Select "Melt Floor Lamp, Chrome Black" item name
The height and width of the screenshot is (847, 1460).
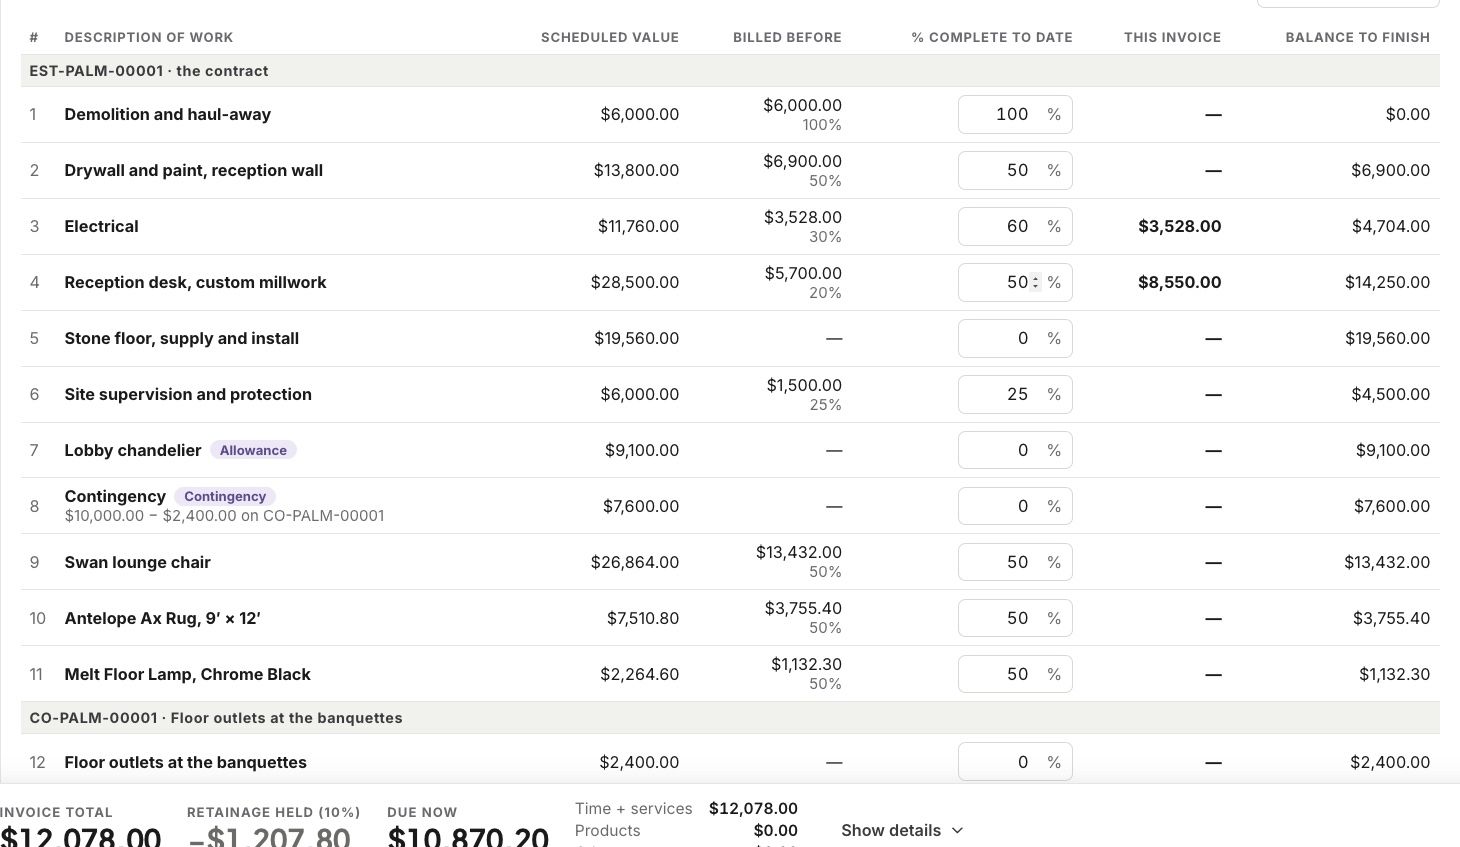188,674
